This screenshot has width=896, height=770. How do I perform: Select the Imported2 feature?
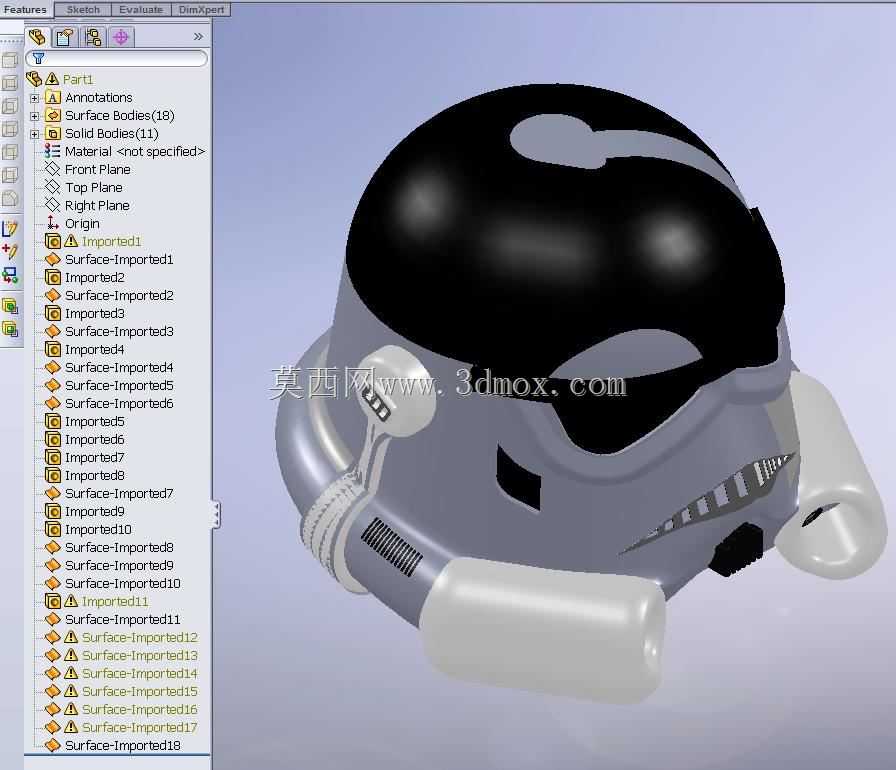point(94,278)
